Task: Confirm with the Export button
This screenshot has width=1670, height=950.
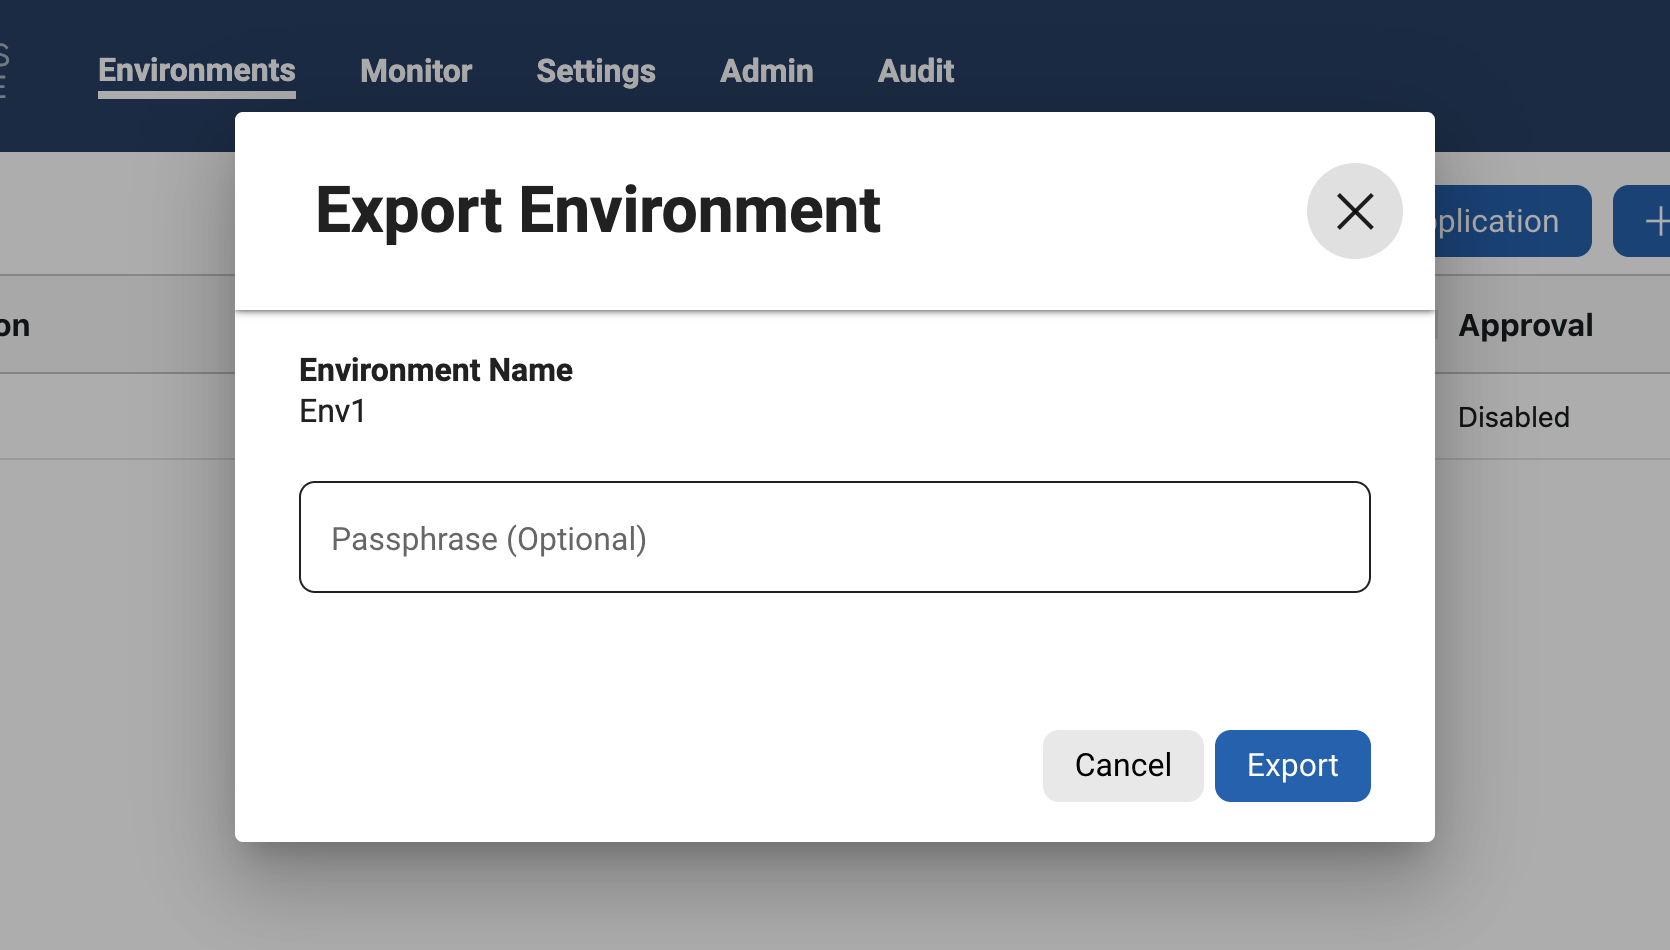Action: click(1292, 765)
